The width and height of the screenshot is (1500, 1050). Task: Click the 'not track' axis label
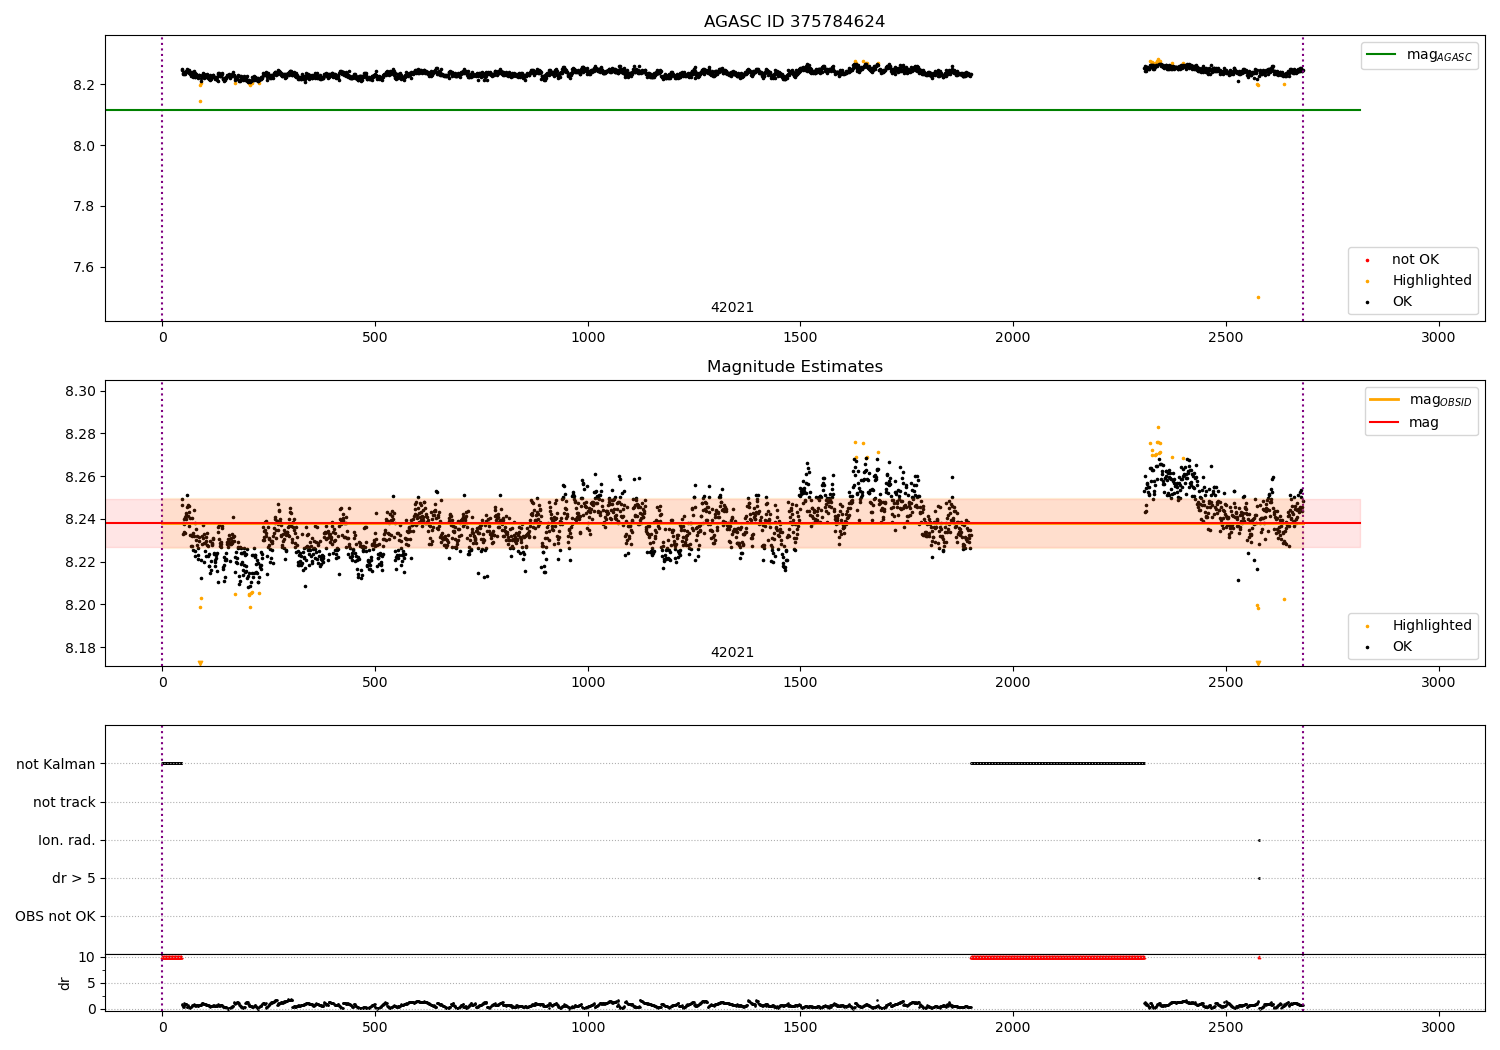[64, 802]
